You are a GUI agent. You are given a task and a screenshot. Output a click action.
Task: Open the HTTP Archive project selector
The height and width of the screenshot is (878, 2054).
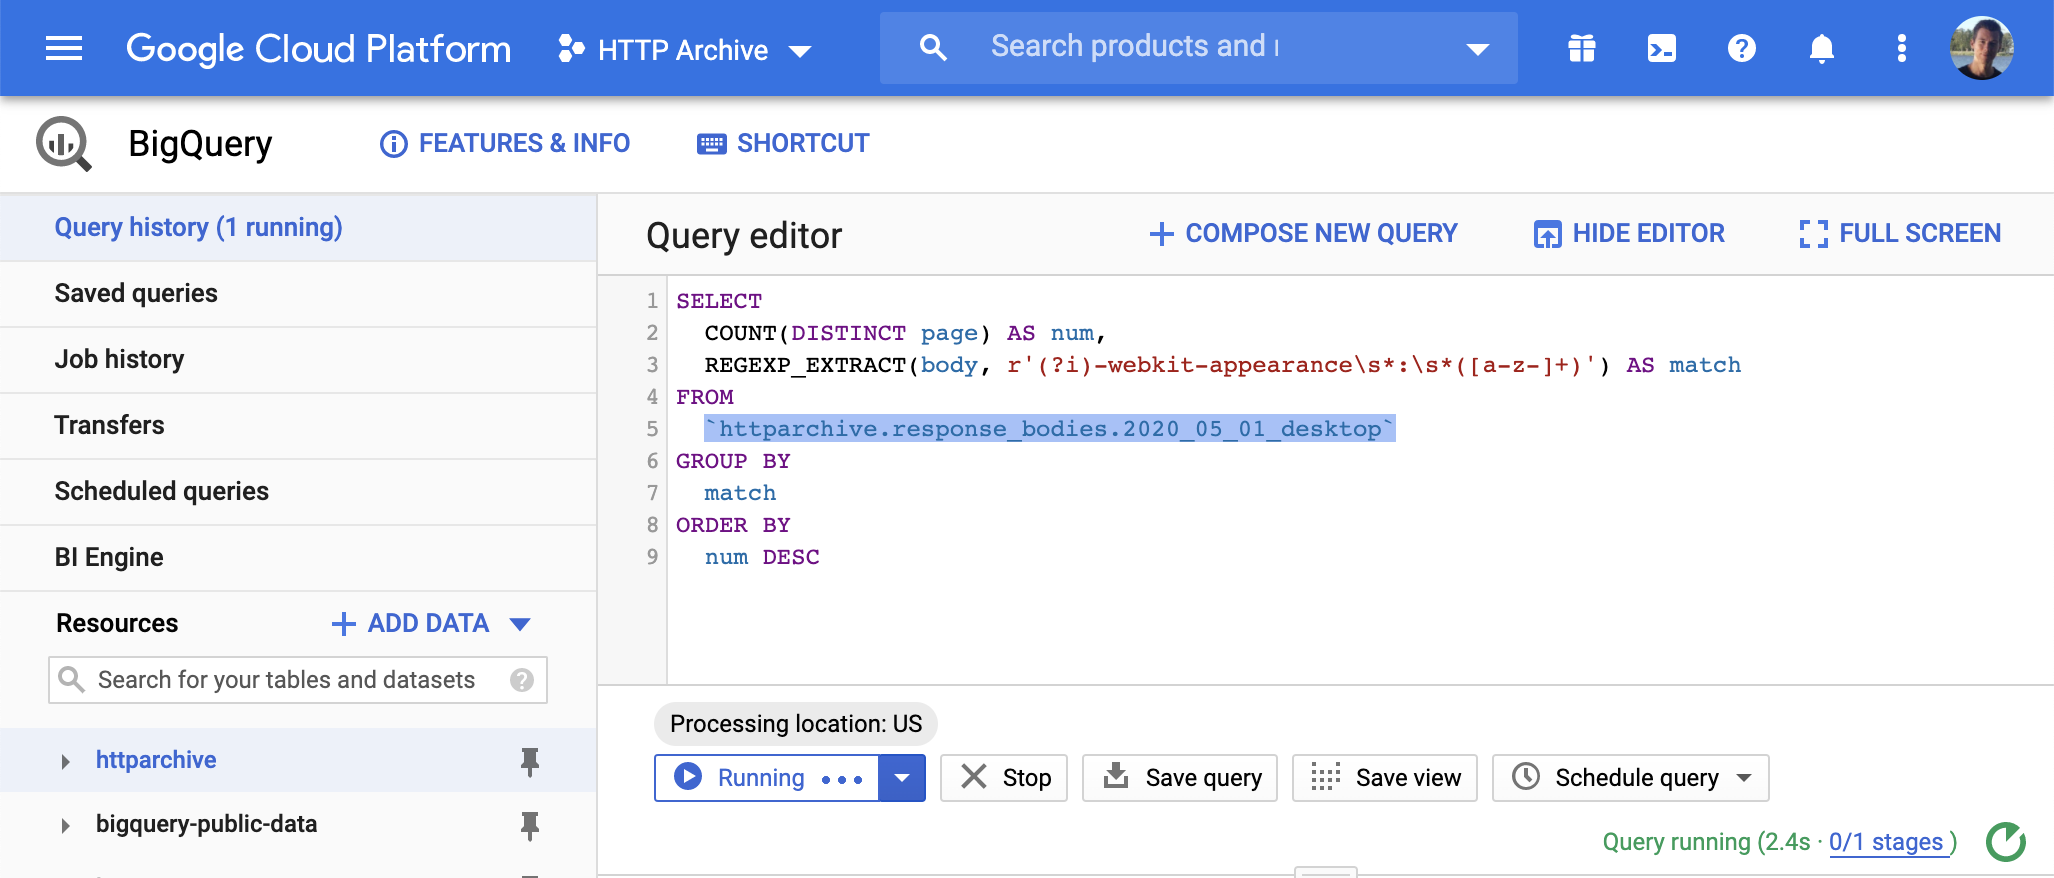pyautogui.click(x=685, y=50)
